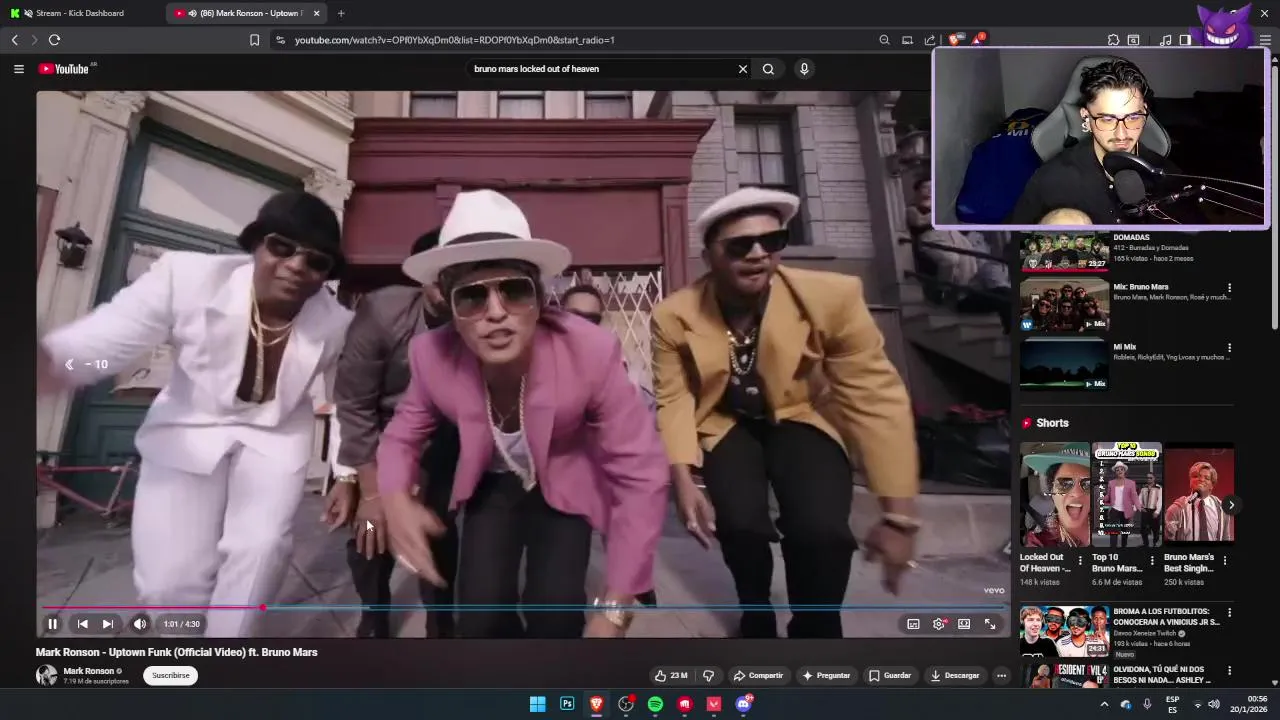This screenshot has height=720, width=1280.
Task: Open the music note playlist icon
Action: point(1165,40)
